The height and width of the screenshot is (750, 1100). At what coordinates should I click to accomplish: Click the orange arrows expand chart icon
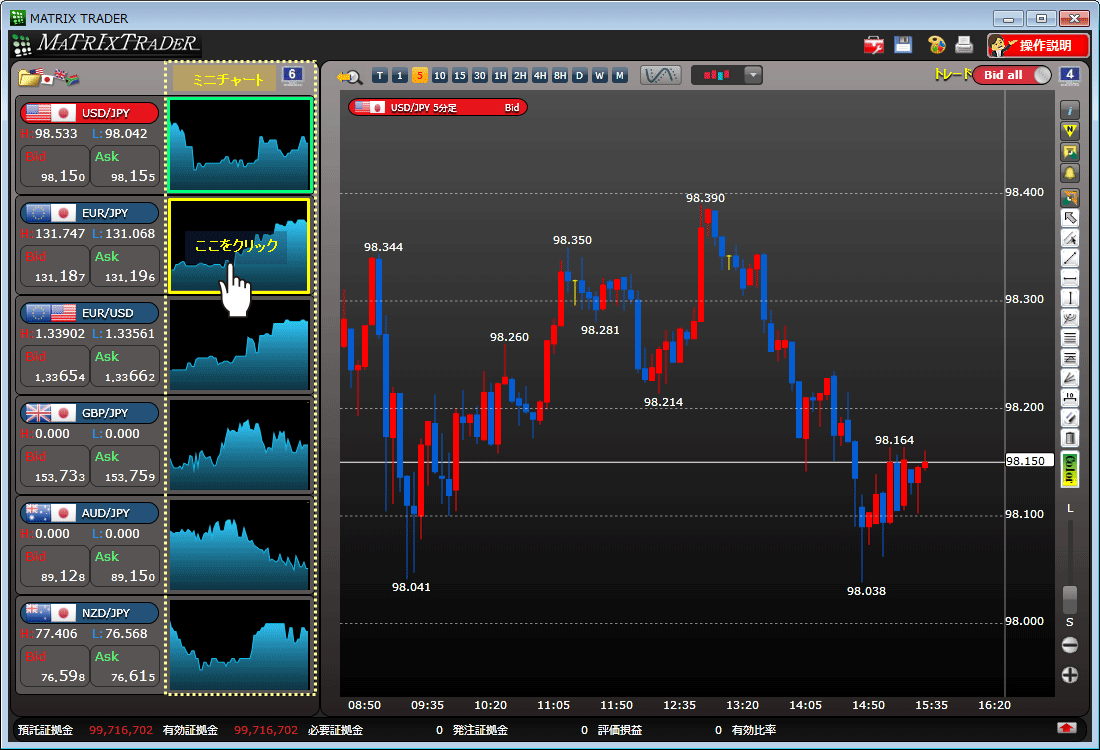point(1069,197)
